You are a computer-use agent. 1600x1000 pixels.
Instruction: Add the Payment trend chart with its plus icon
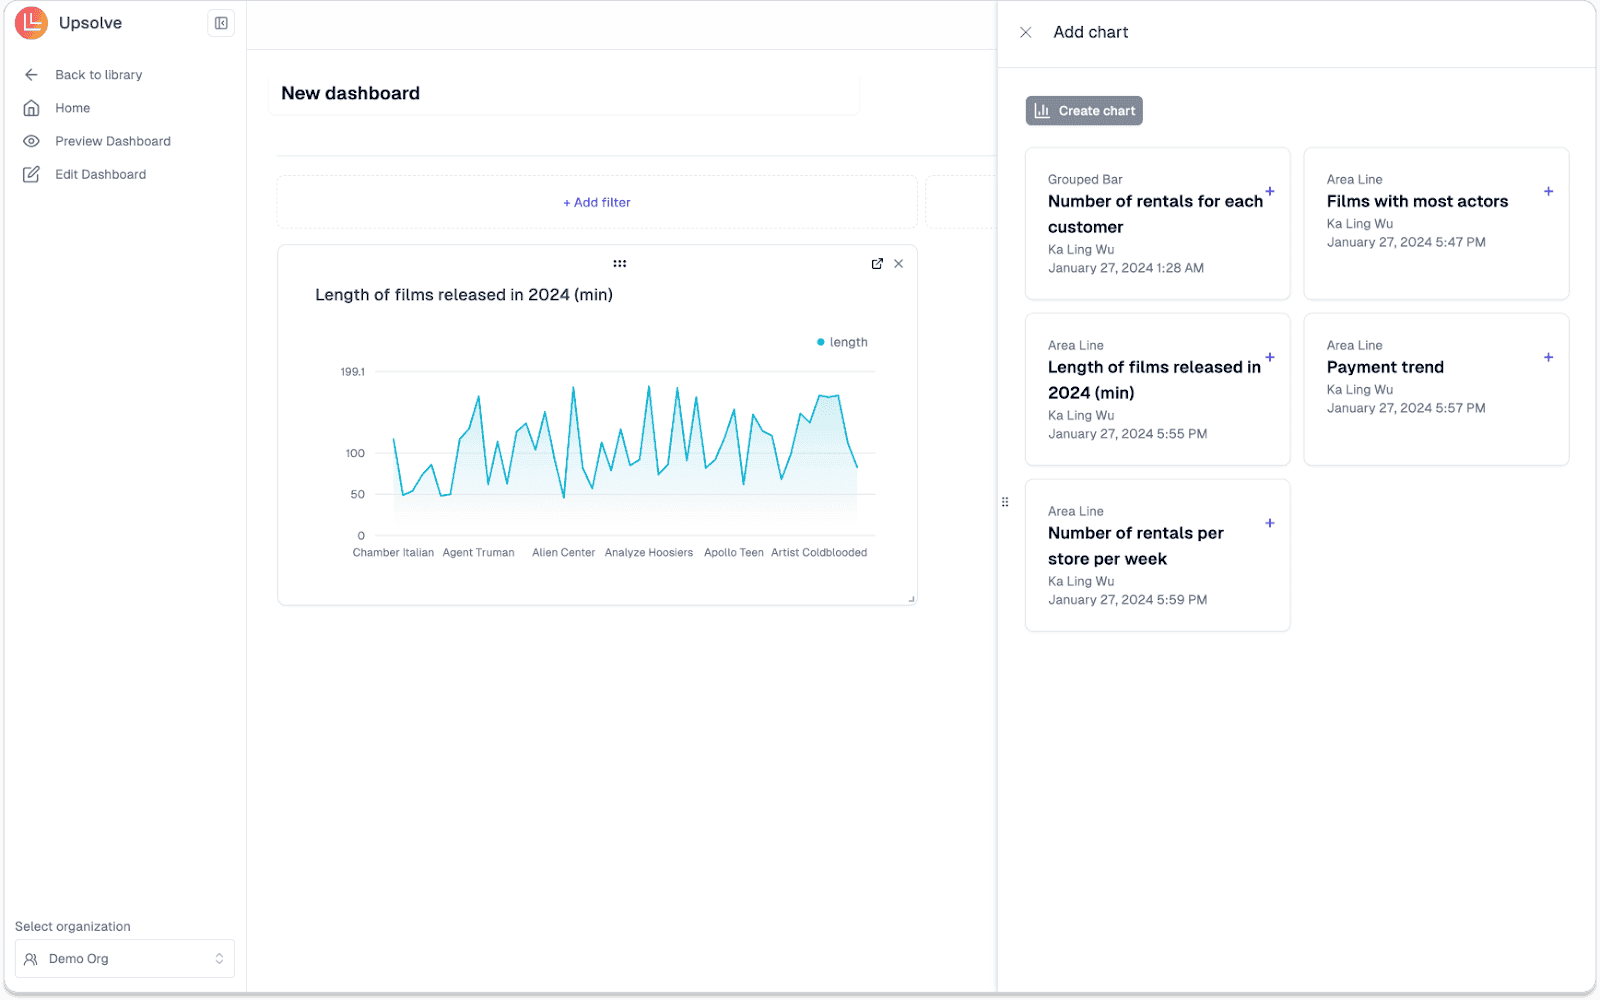click(x=1547, y=357)
